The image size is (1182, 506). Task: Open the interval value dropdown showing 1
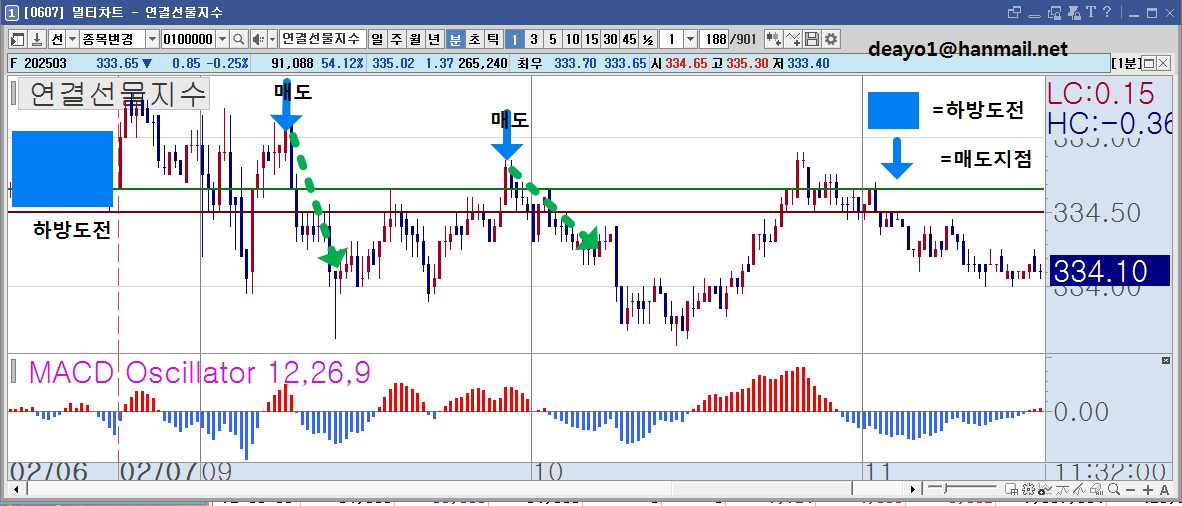[x=690, y=39]
